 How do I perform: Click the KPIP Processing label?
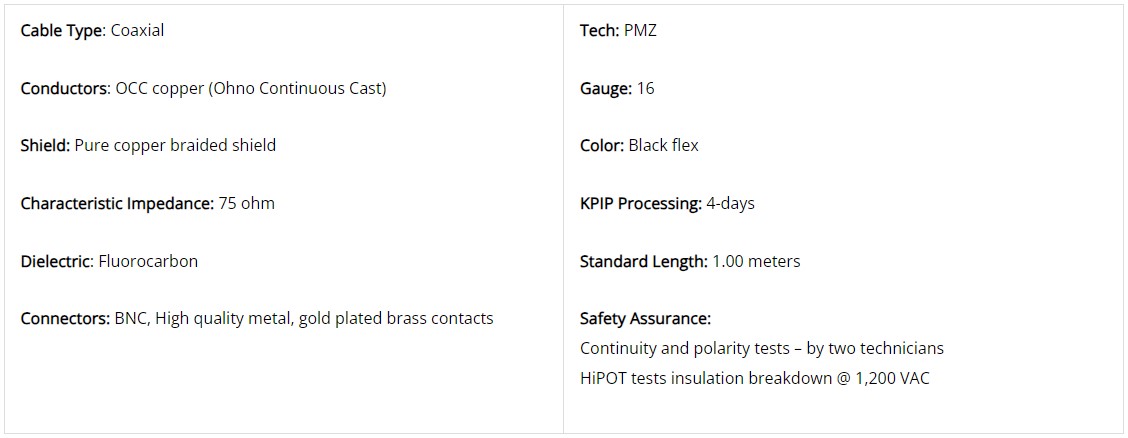(641, 203)
